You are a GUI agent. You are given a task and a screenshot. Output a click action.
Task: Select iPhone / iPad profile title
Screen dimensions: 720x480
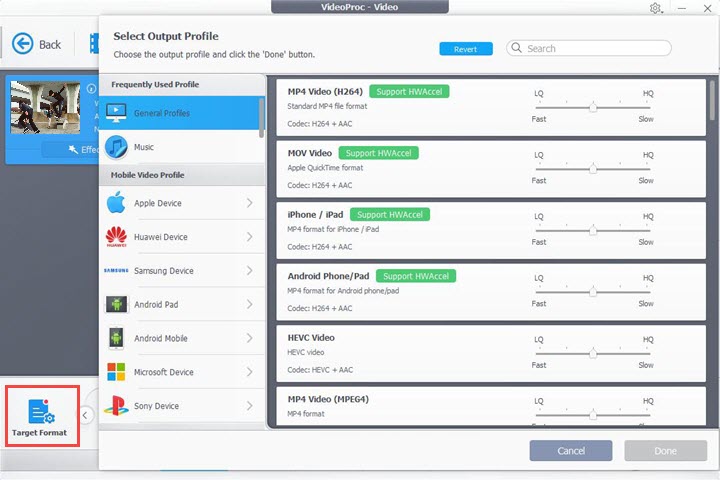pyautogui.click(x=315, y=215)
